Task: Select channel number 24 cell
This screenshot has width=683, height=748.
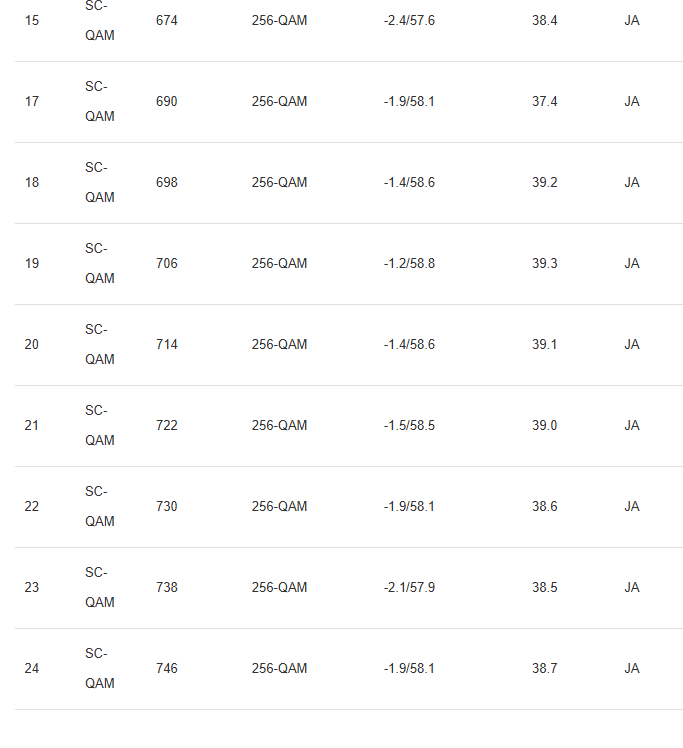Action: click(32, 669)
